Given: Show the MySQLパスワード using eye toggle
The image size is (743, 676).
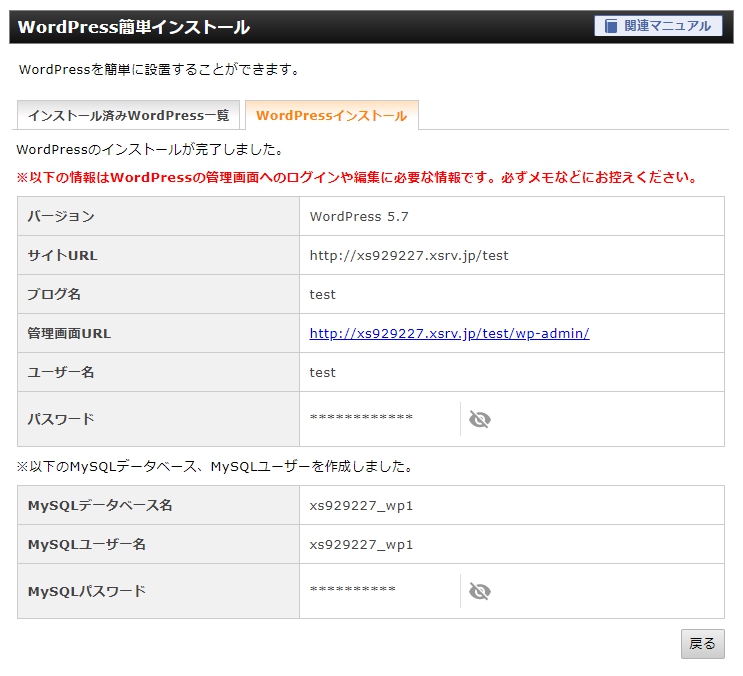Looking at the screenshot, I should pos(480,591).
